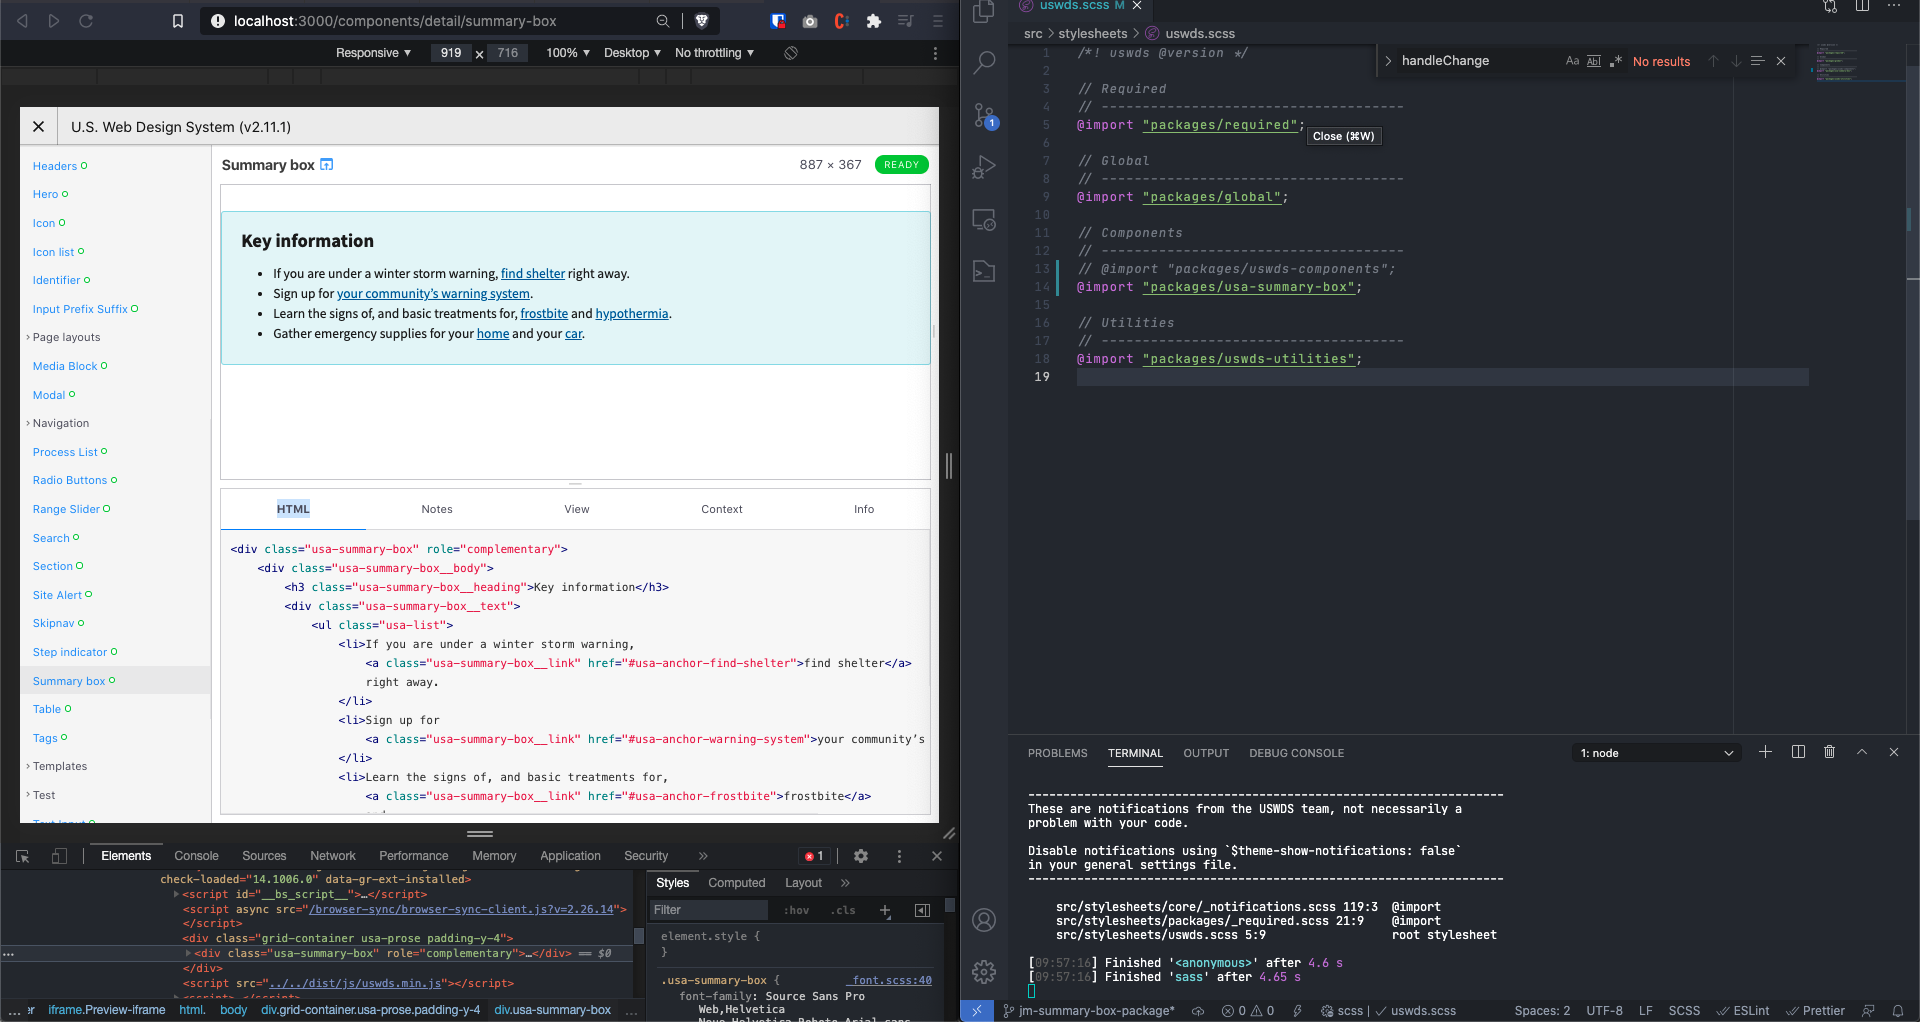The image size is (1920, 1022).
Task: Toggle the :hov element state button
Action: pos(797,910)
